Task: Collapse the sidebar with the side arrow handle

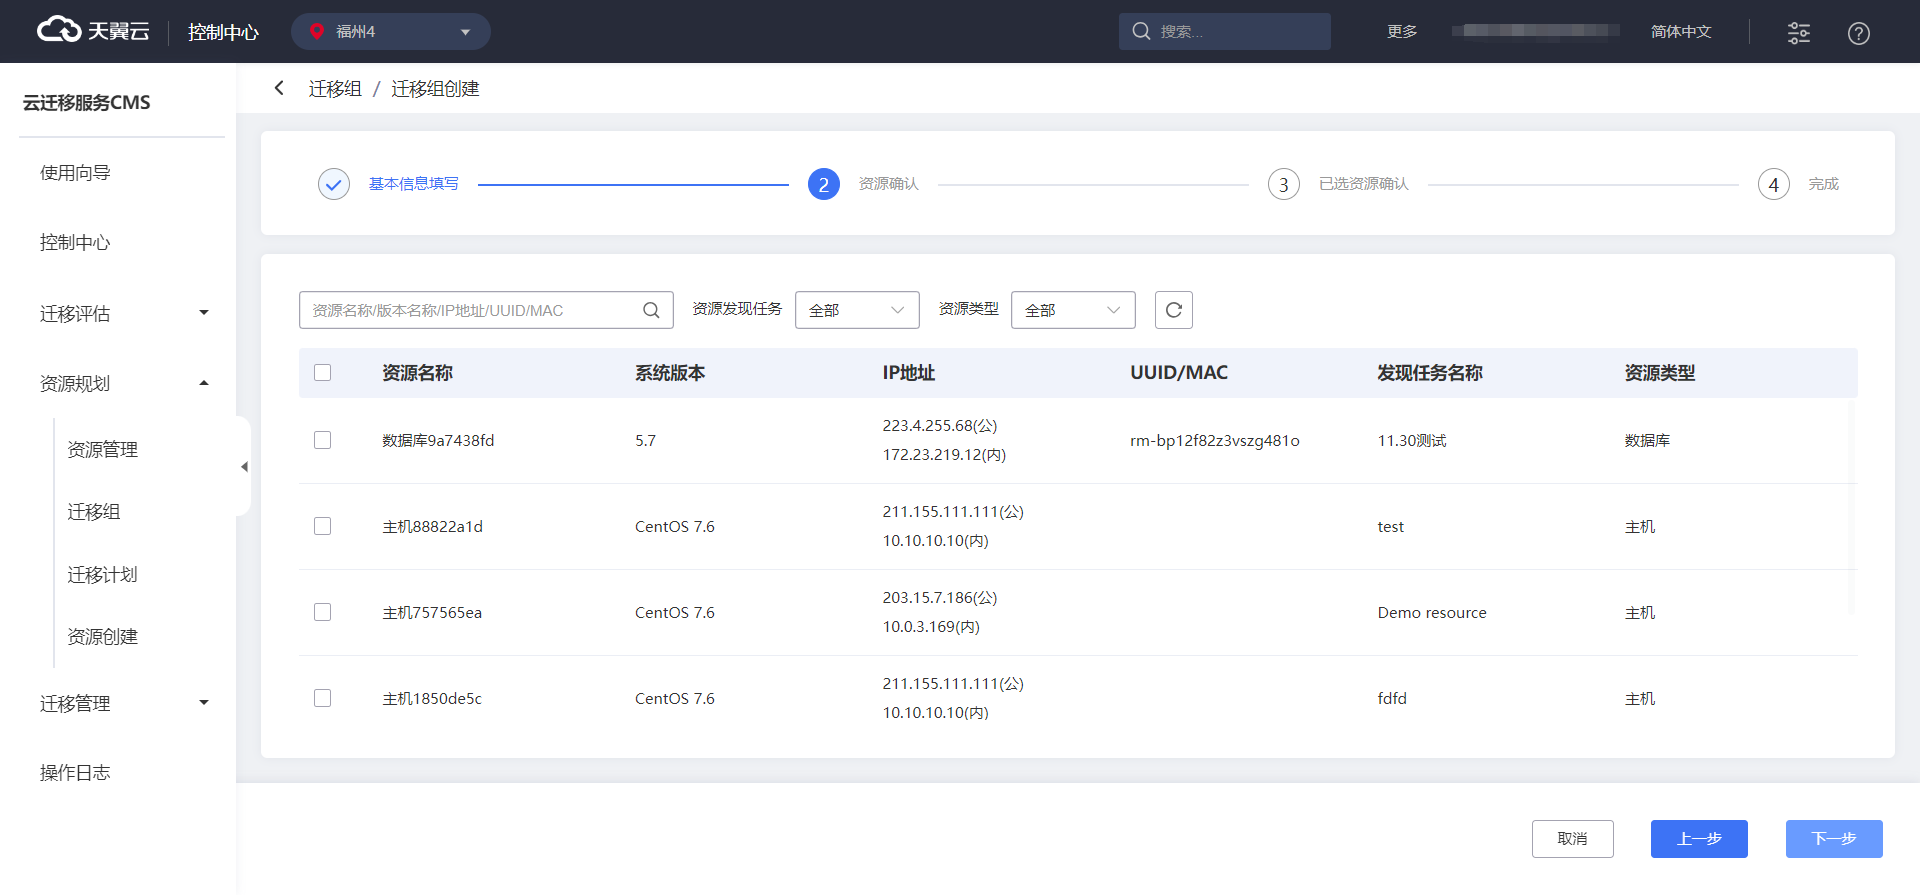Action: [243, 467]
